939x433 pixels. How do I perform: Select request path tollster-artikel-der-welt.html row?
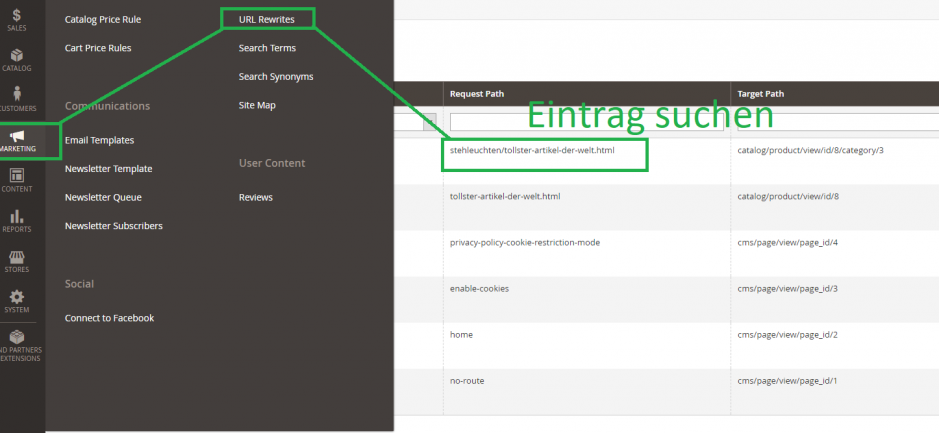[x=505, y=196]
